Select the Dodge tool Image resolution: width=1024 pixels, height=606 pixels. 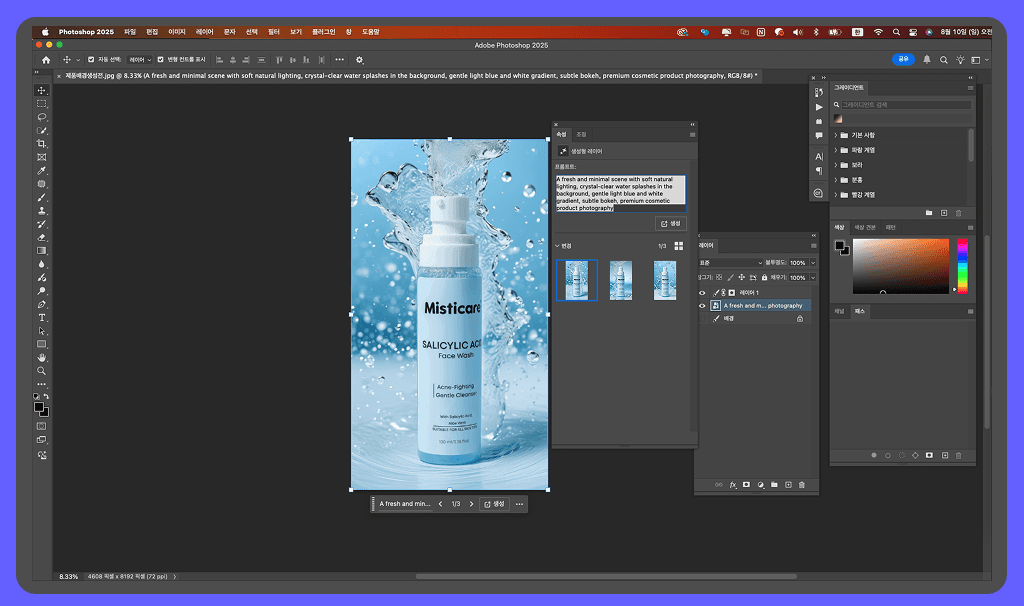(42, 291)
